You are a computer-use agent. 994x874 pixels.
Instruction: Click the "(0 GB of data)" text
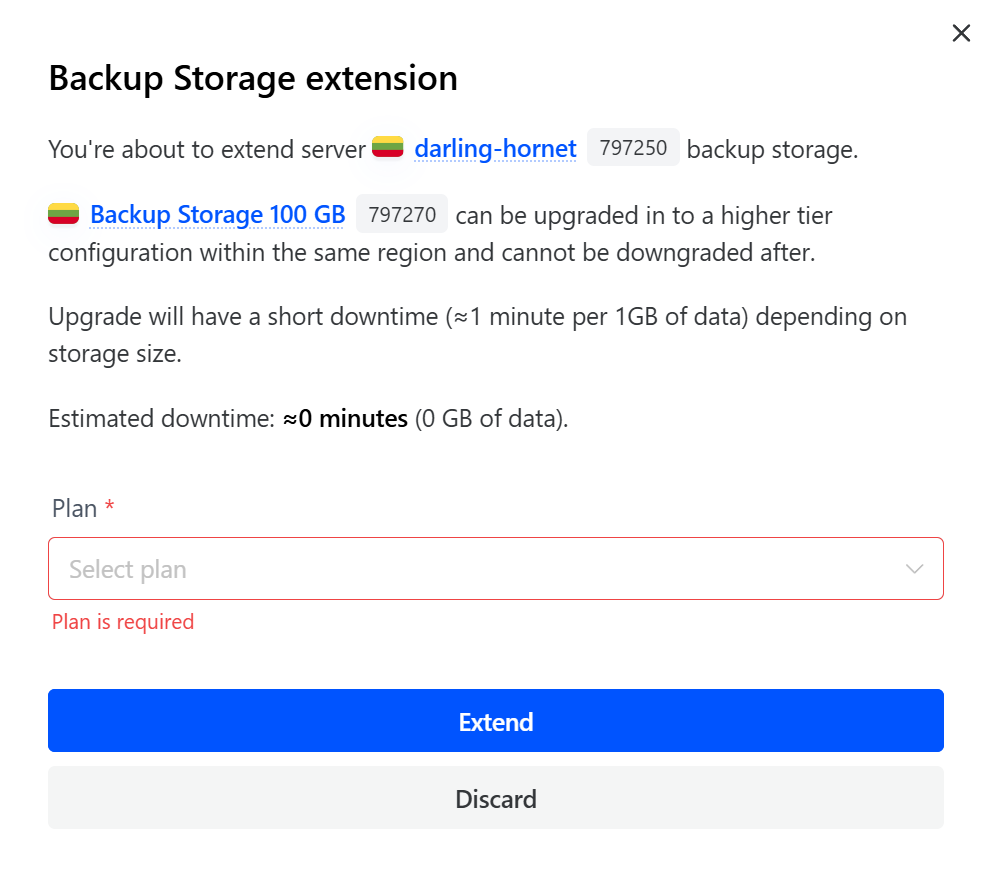(490, 419)
